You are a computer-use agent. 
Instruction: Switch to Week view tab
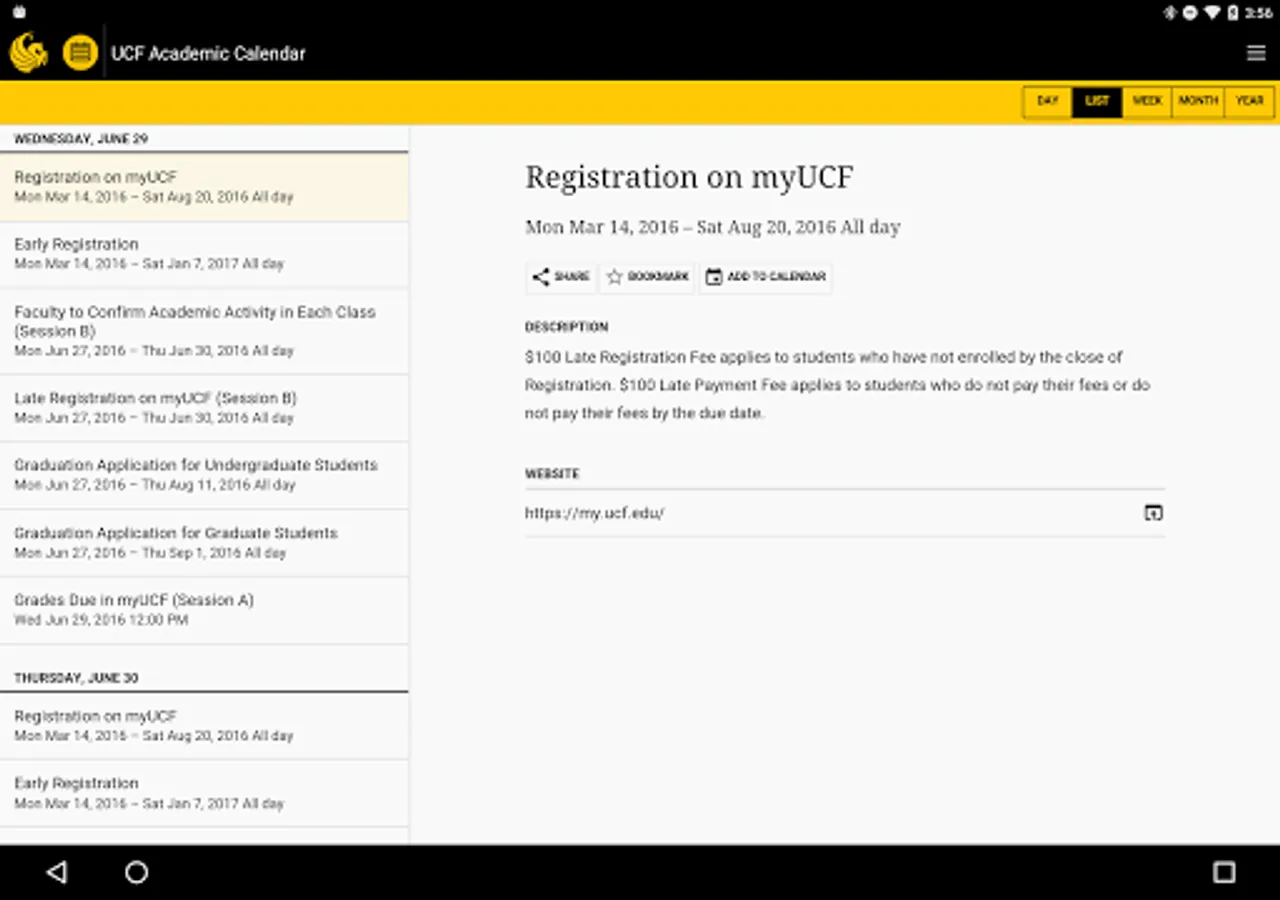pos(1147,101)
